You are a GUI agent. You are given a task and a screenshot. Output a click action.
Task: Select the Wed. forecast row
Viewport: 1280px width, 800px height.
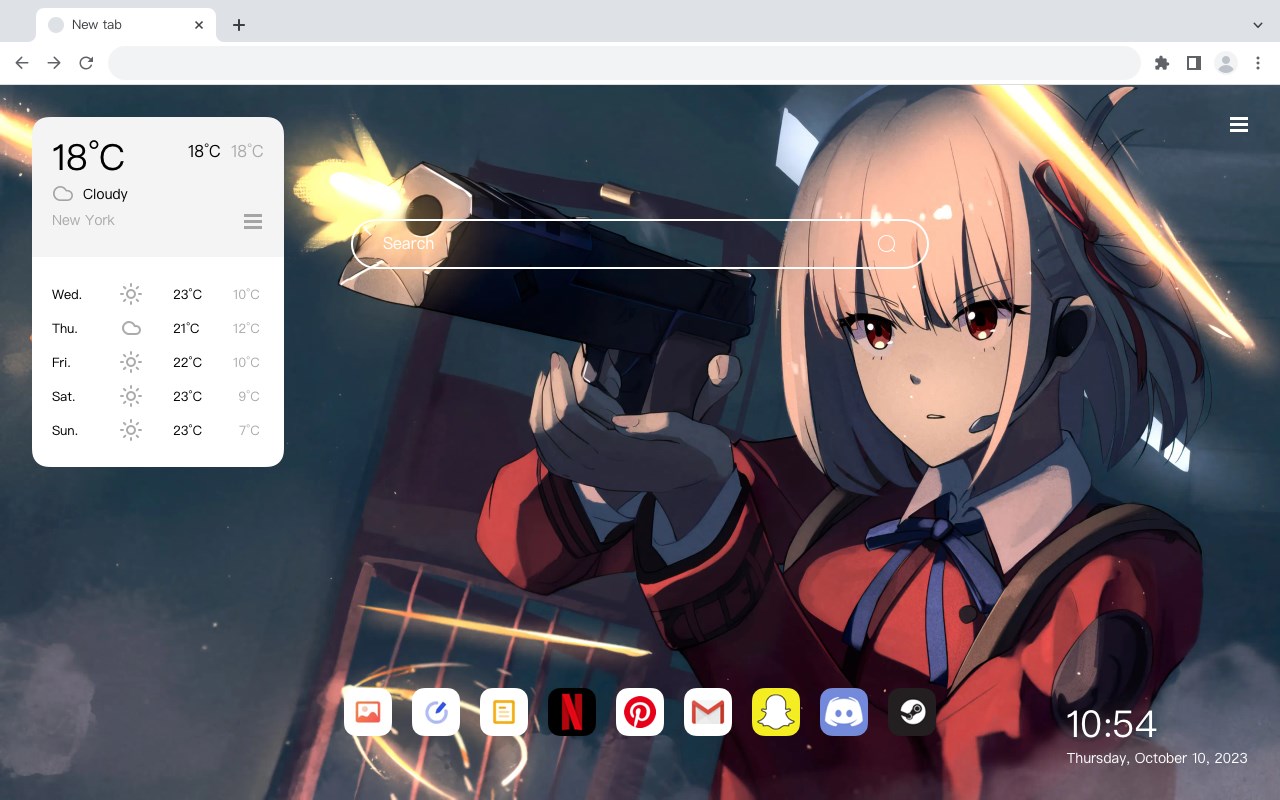(x=158, y=294)
